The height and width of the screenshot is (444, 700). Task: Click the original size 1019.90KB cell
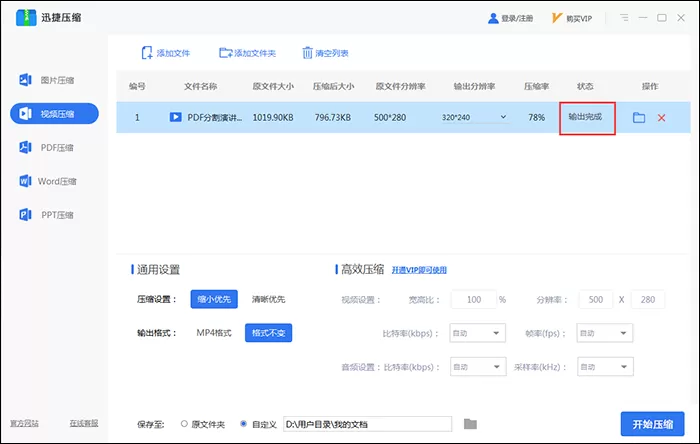(x=273, y=117)
